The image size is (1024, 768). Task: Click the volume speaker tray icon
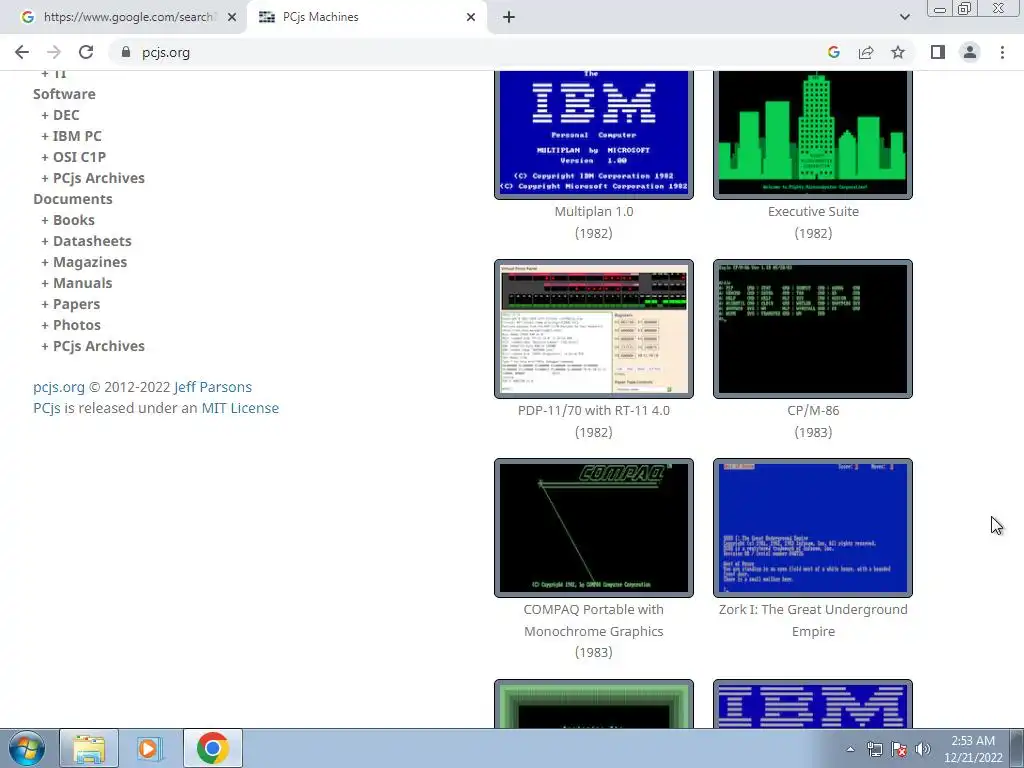point(923,749)
